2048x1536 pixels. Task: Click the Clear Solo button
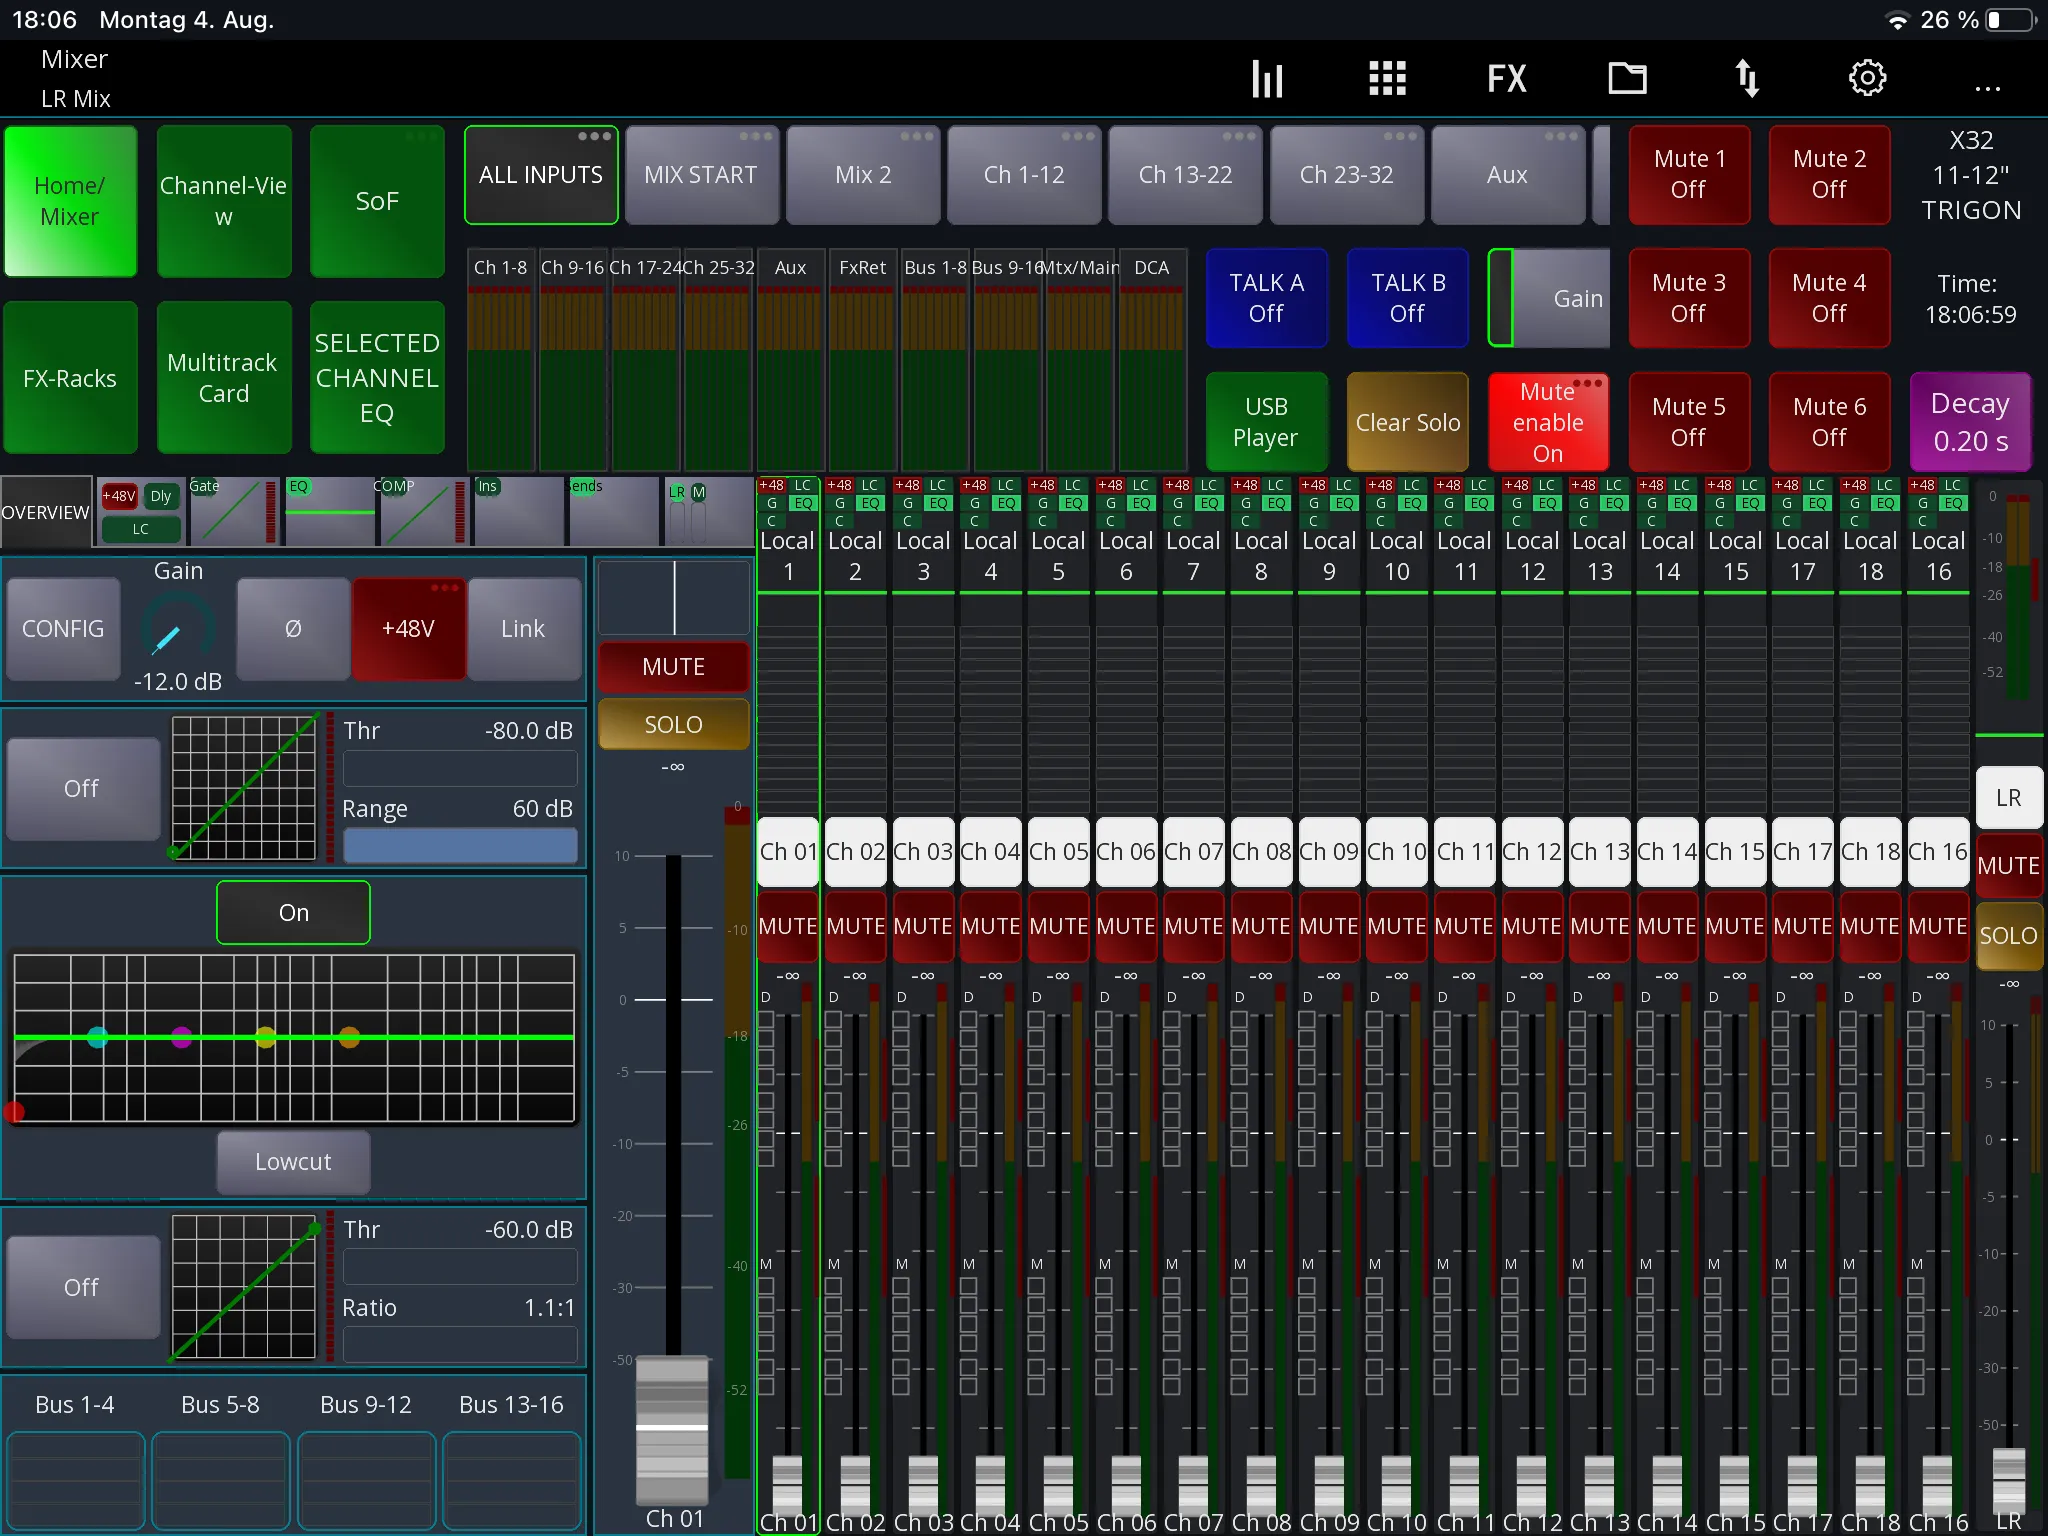[x=1407, y=421]
